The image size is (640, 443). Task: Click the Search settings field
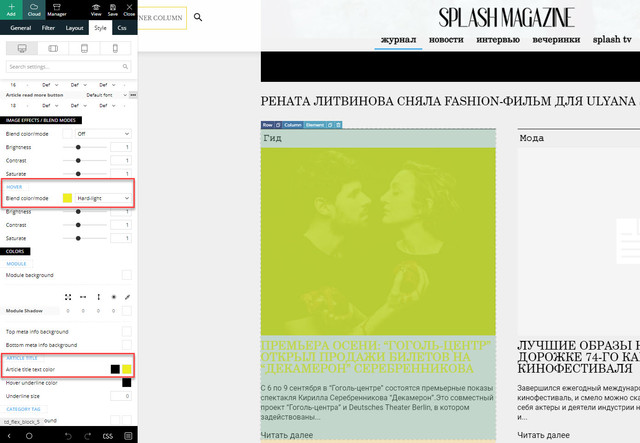tap(68, 67)
